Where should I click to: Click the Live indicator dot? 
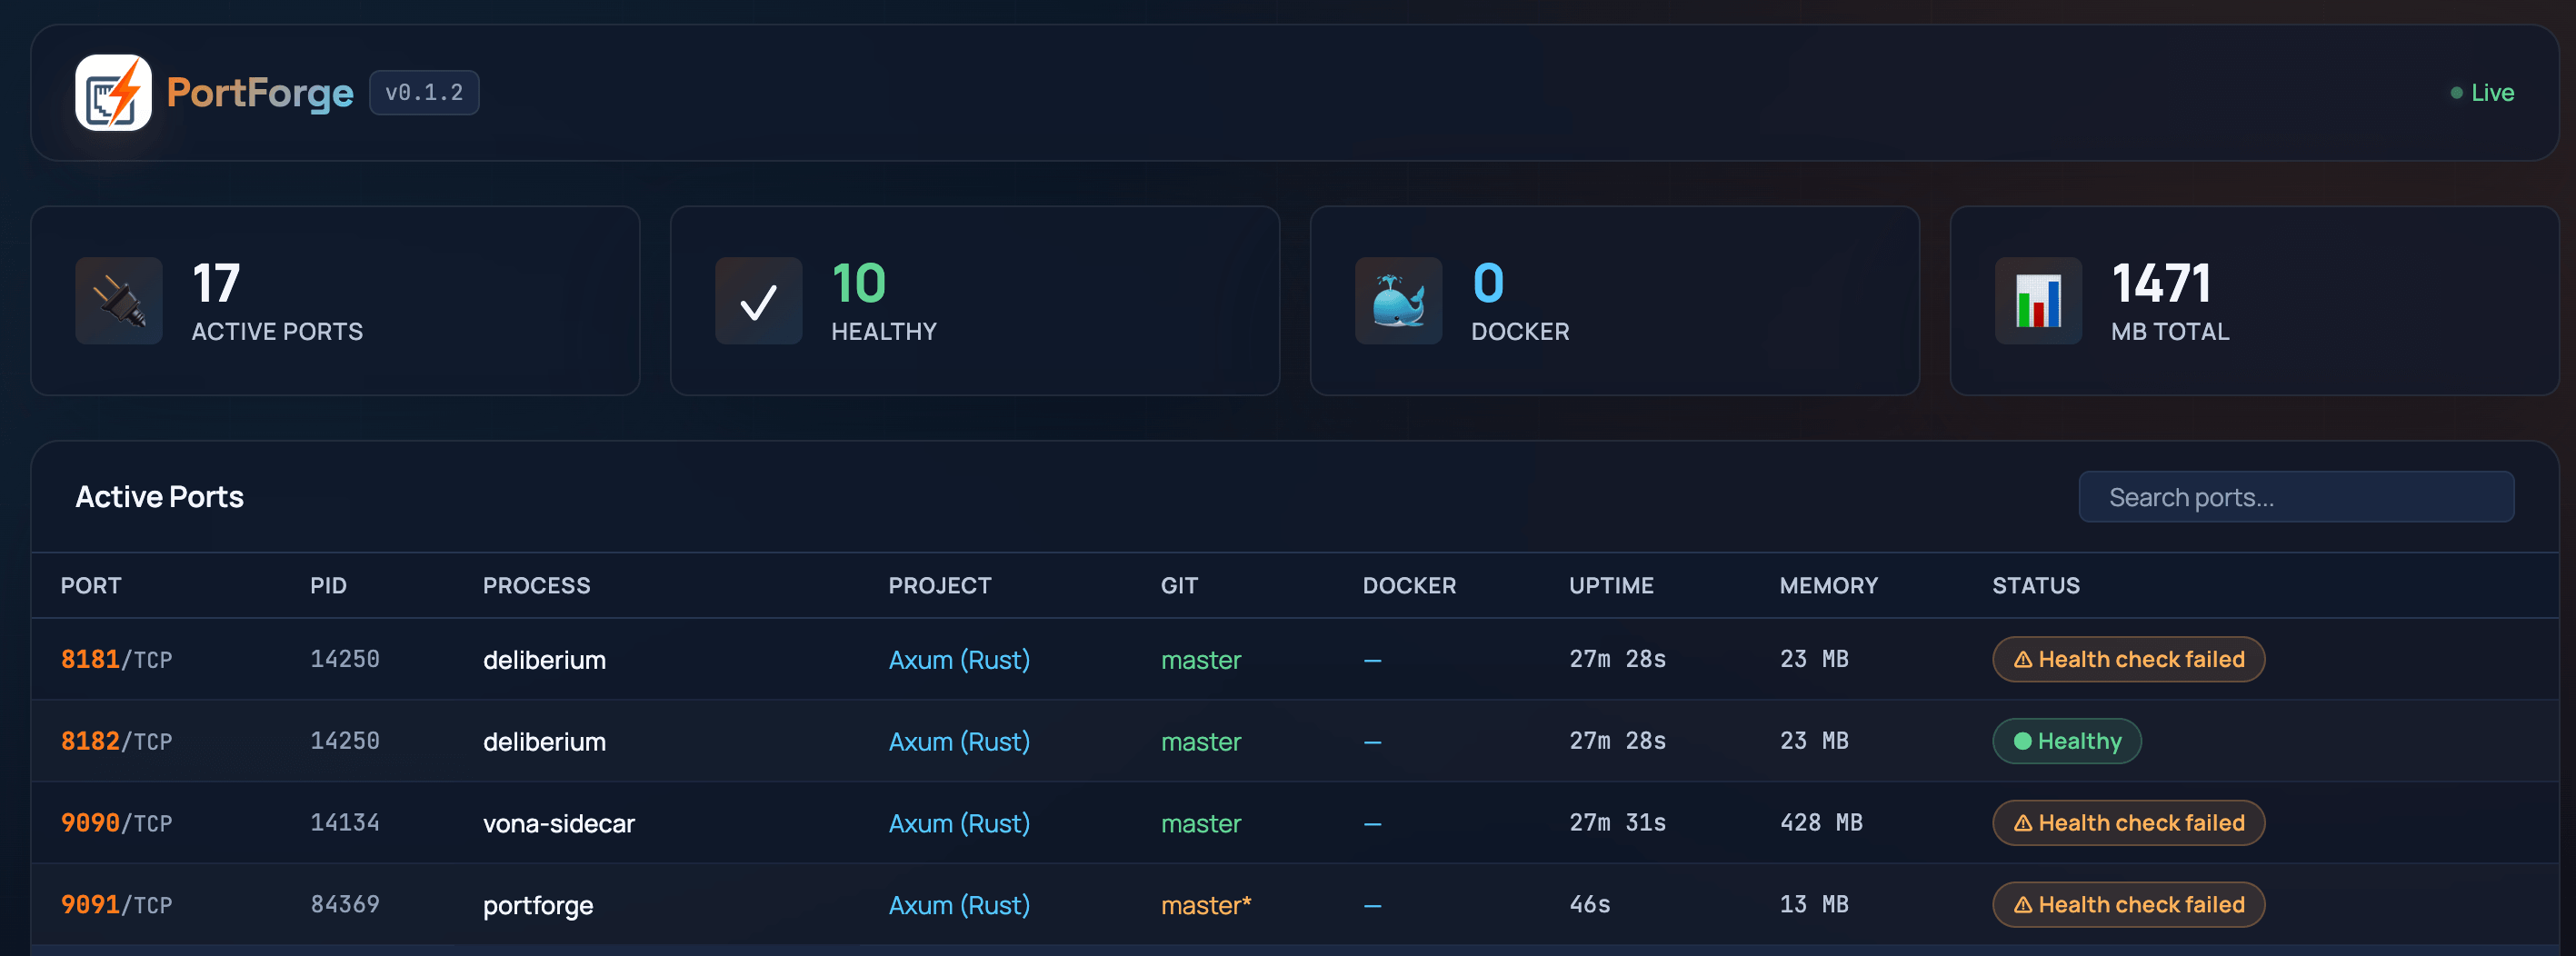[x=2457, y=92]
